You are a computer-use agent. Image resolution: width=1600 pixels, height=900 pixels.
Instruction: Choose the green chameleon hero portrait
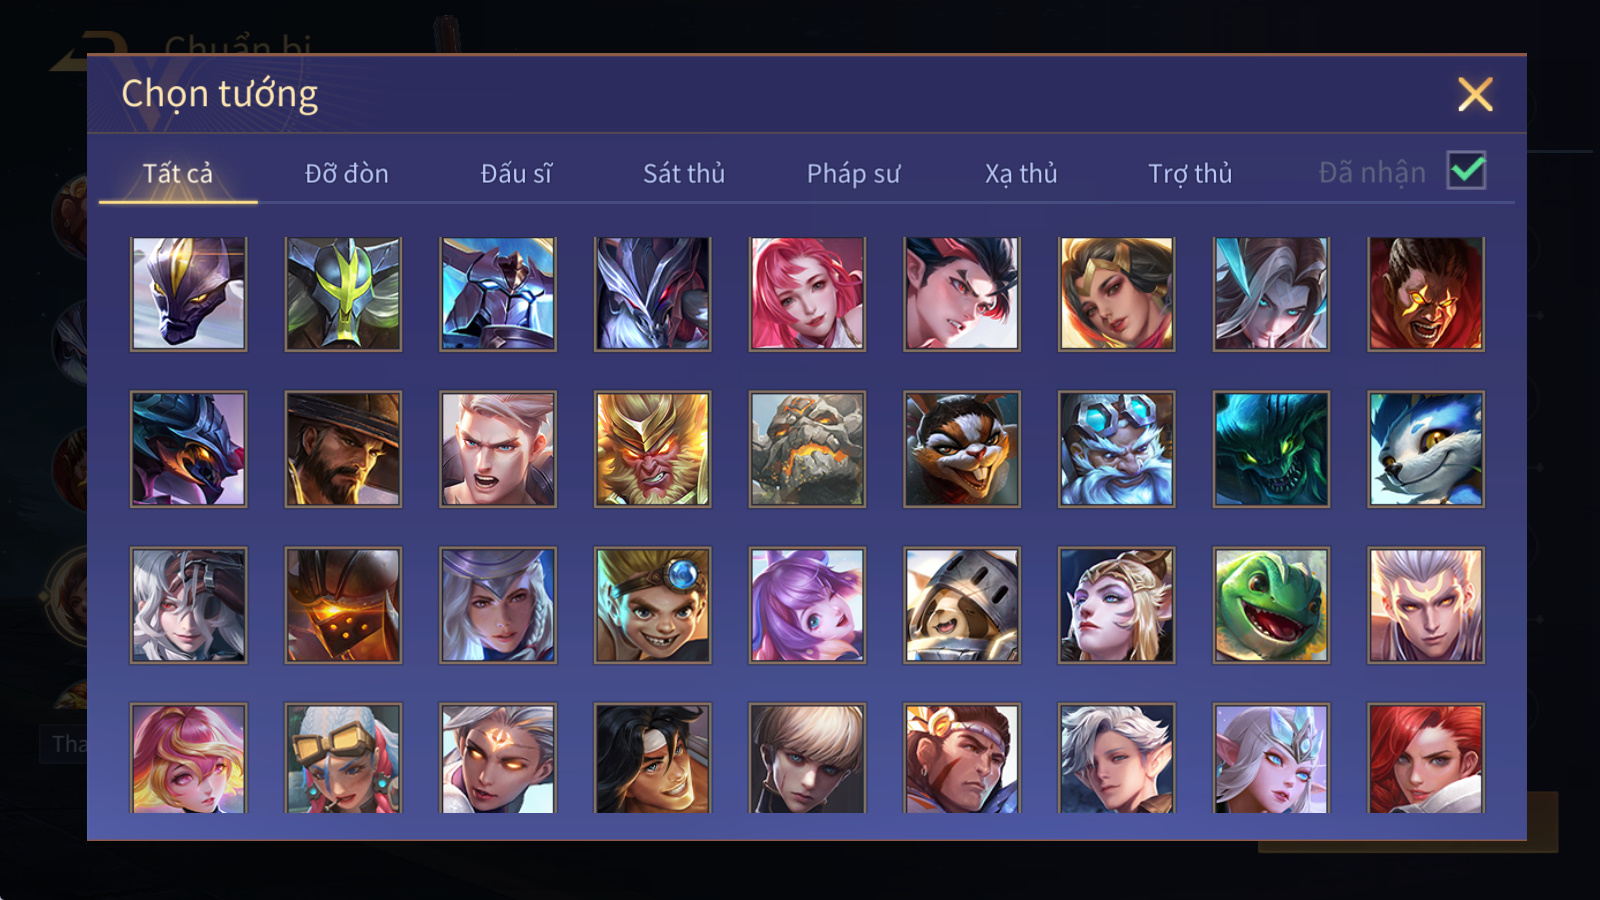point(1271,605)
